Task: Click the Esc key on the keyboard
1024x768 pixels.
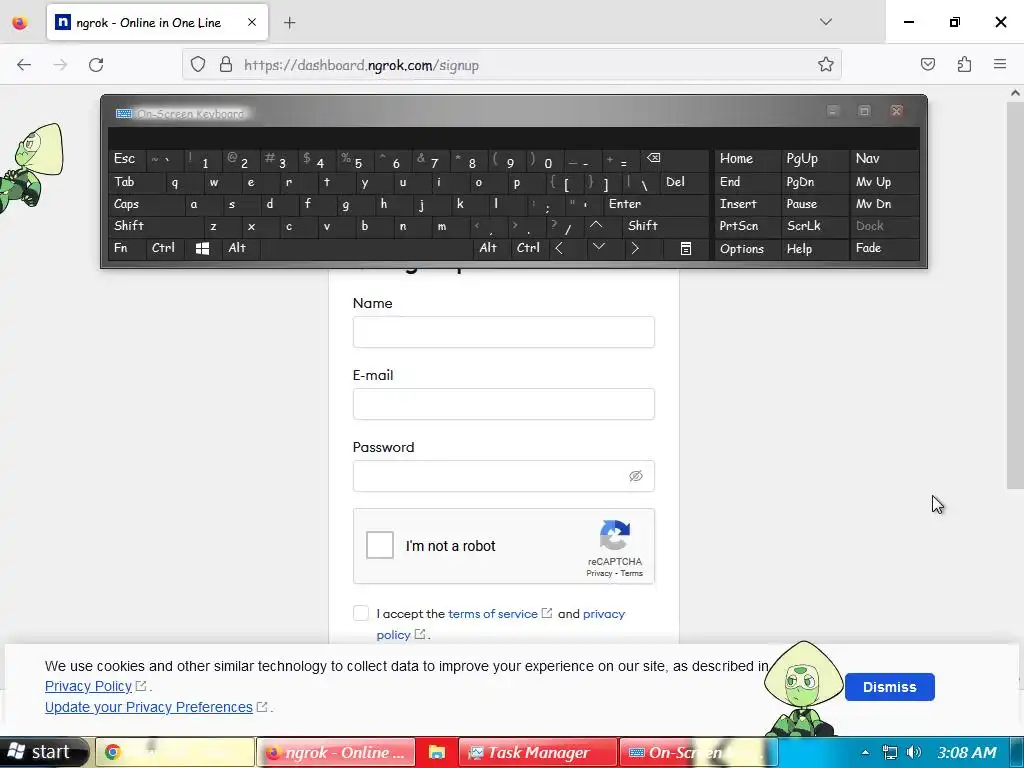Action: tap(127, 159)
